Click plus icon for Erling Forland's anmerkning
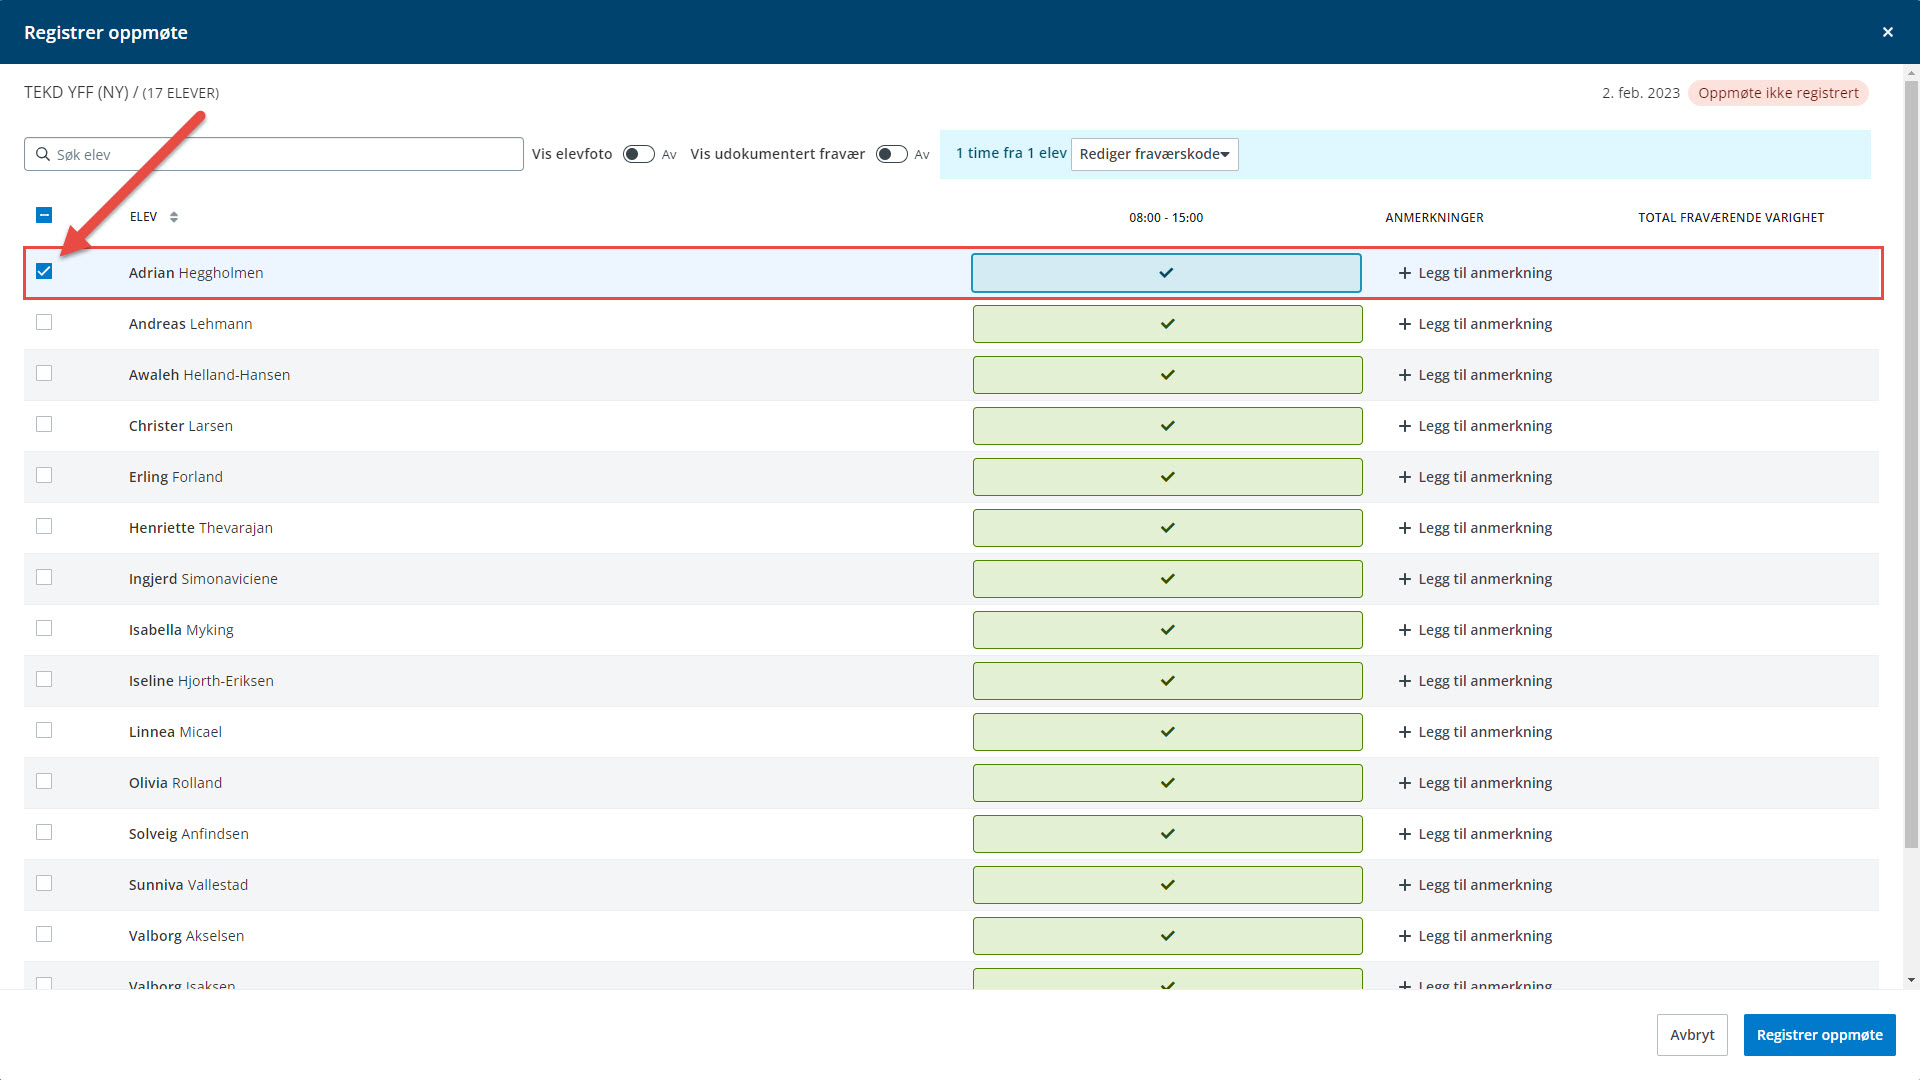Viewport: 1920px width, 1080px height. [x=1404, y=477]
